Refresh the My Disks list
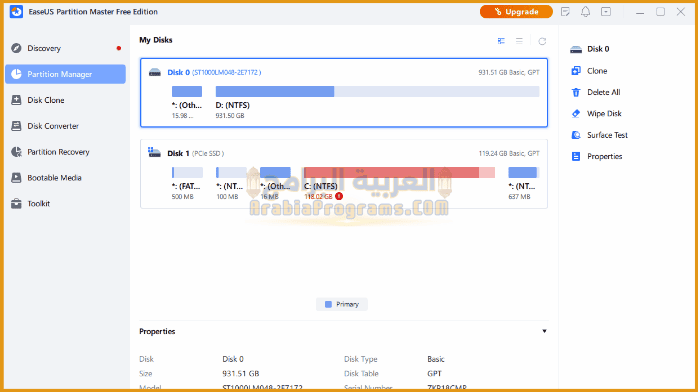698x392 pixels. pos(542,41)
